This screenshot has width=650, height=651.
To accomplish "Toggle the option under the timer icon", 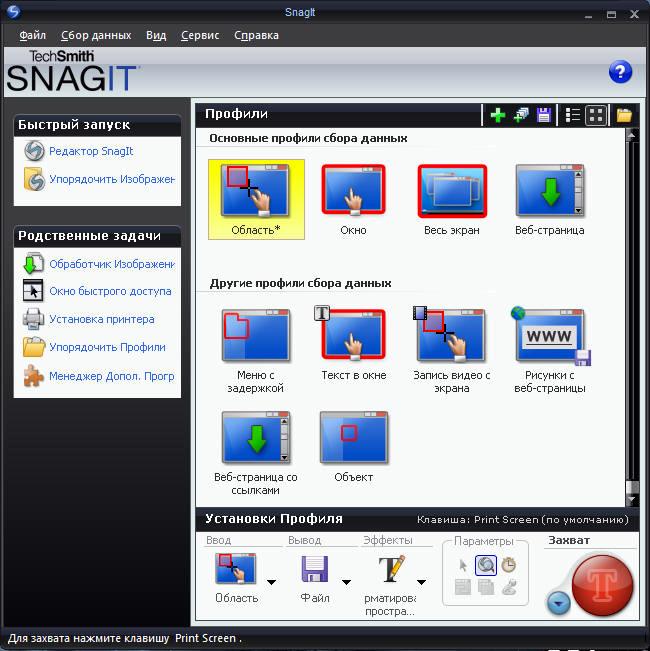I will 508,587.
